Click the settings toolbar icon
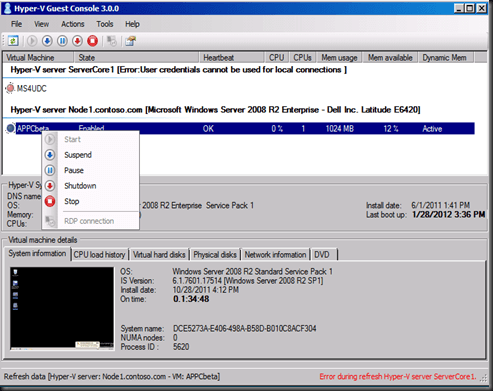The height and width of the screenshot is (391, 493). pos(130,41)
